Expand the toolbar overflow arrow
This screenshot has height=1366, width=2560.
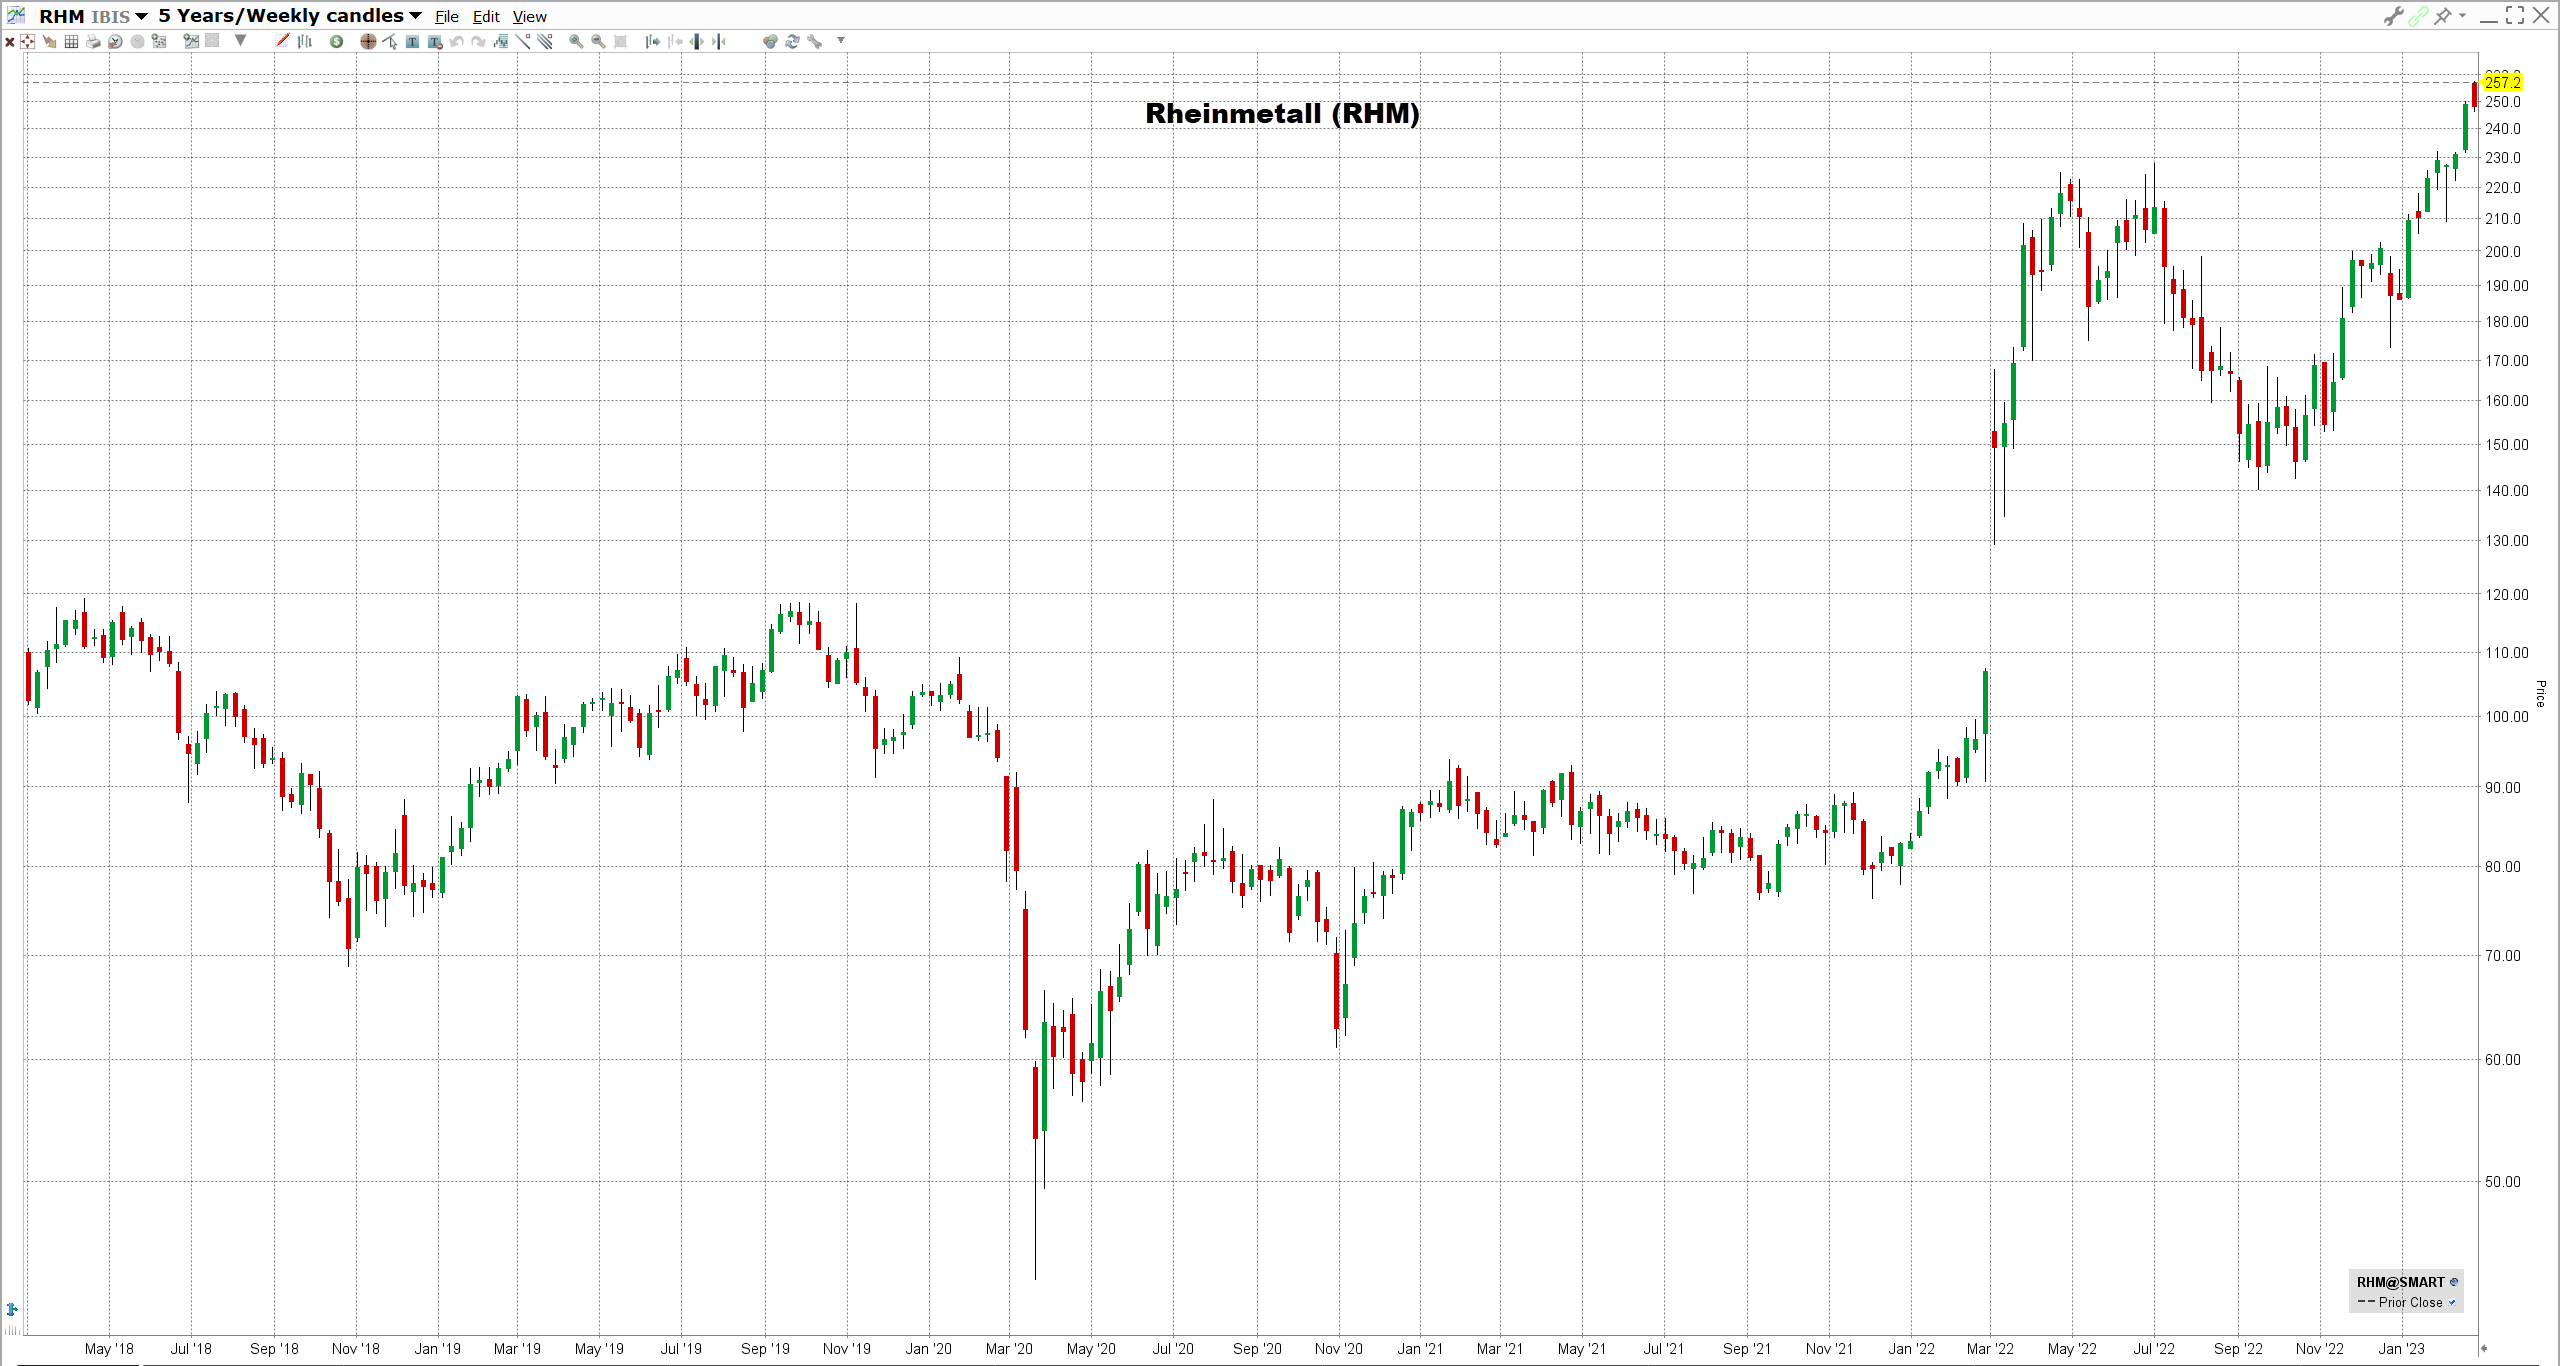841,41
